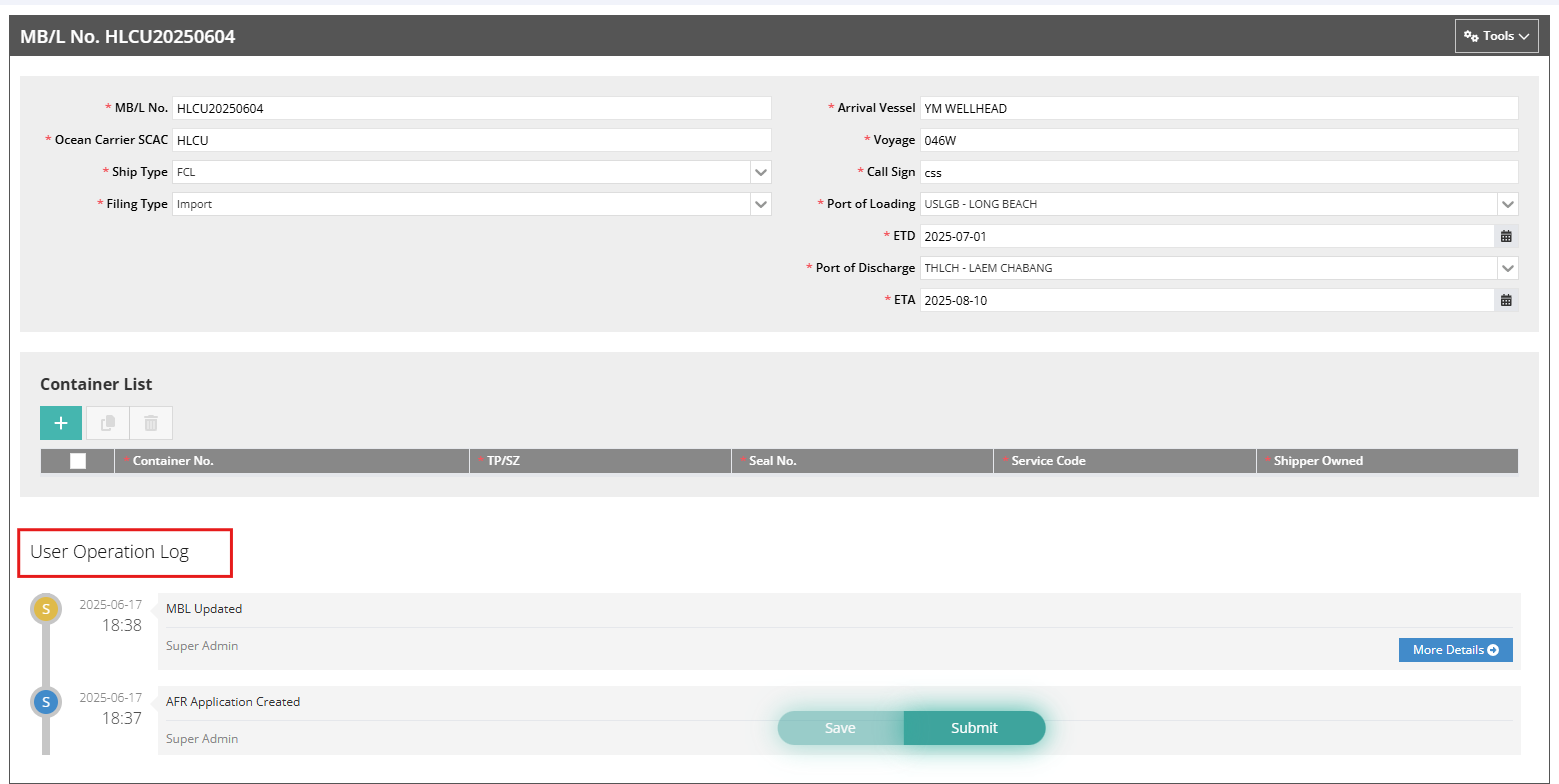Click the Submit button
Screen dimensions: 1559x784
point(974,728)
